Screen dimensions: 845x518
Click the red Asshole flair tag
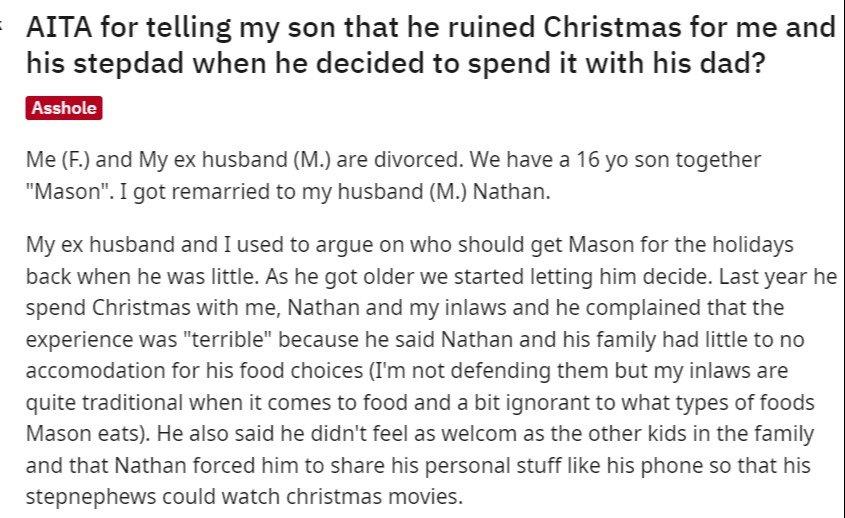click(64, 108)
